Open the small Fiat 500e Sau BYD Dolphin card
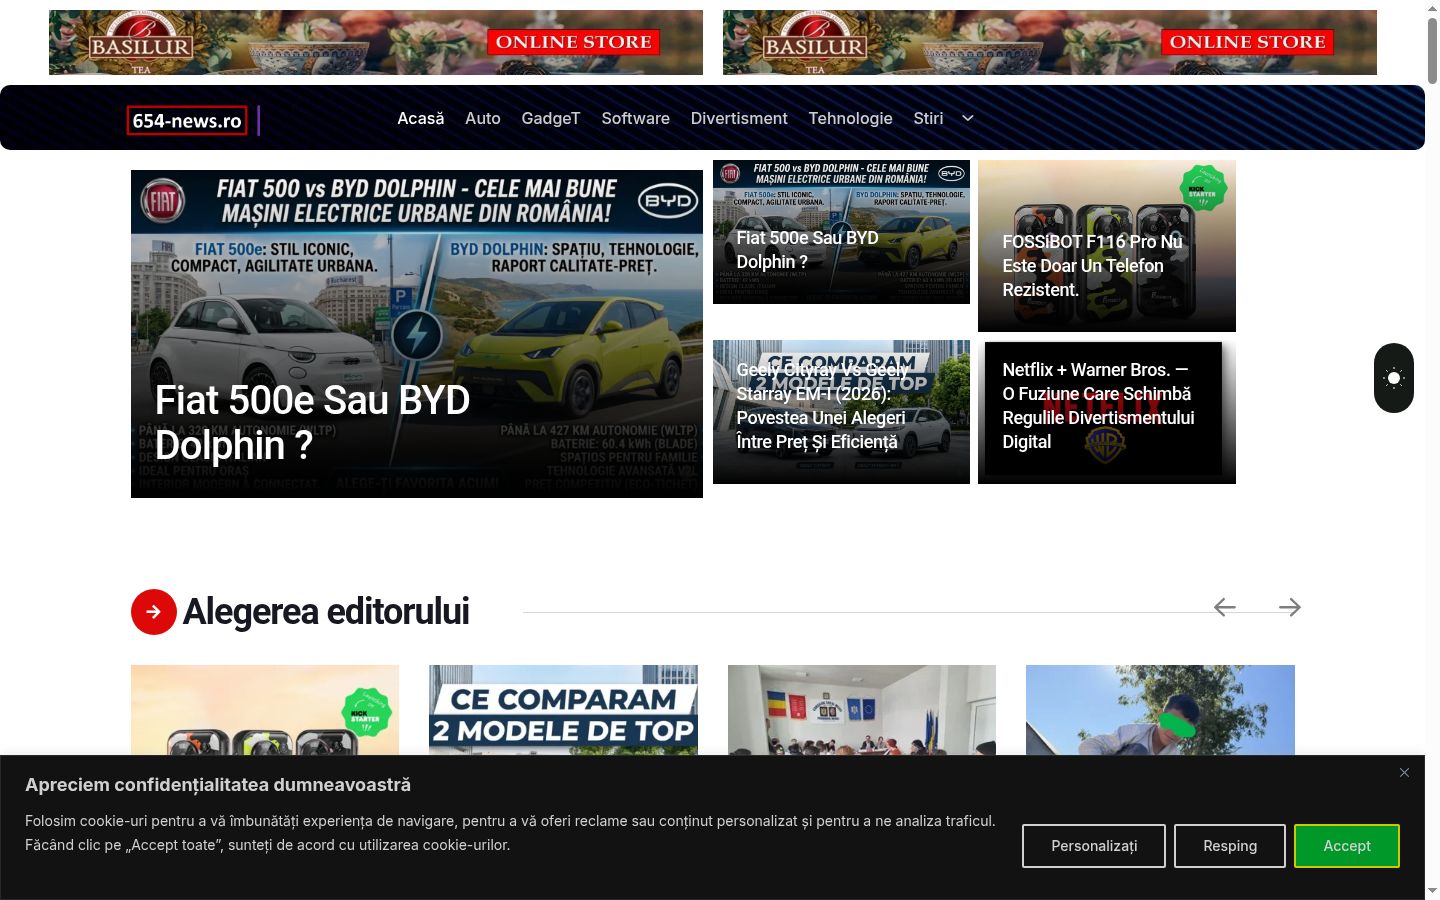This screenshot has width=1440, height=900. (841, 232)
